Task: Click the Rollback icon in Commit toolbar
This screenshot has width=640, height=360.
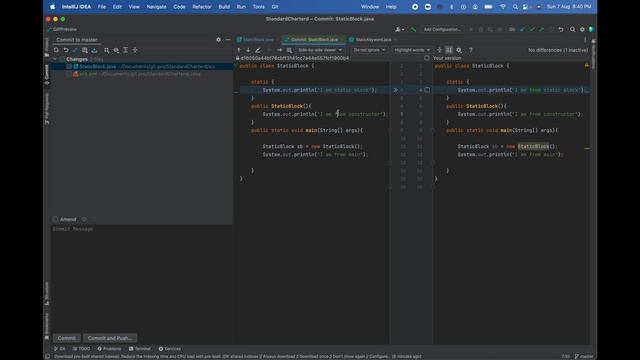Action: point(66,50)
